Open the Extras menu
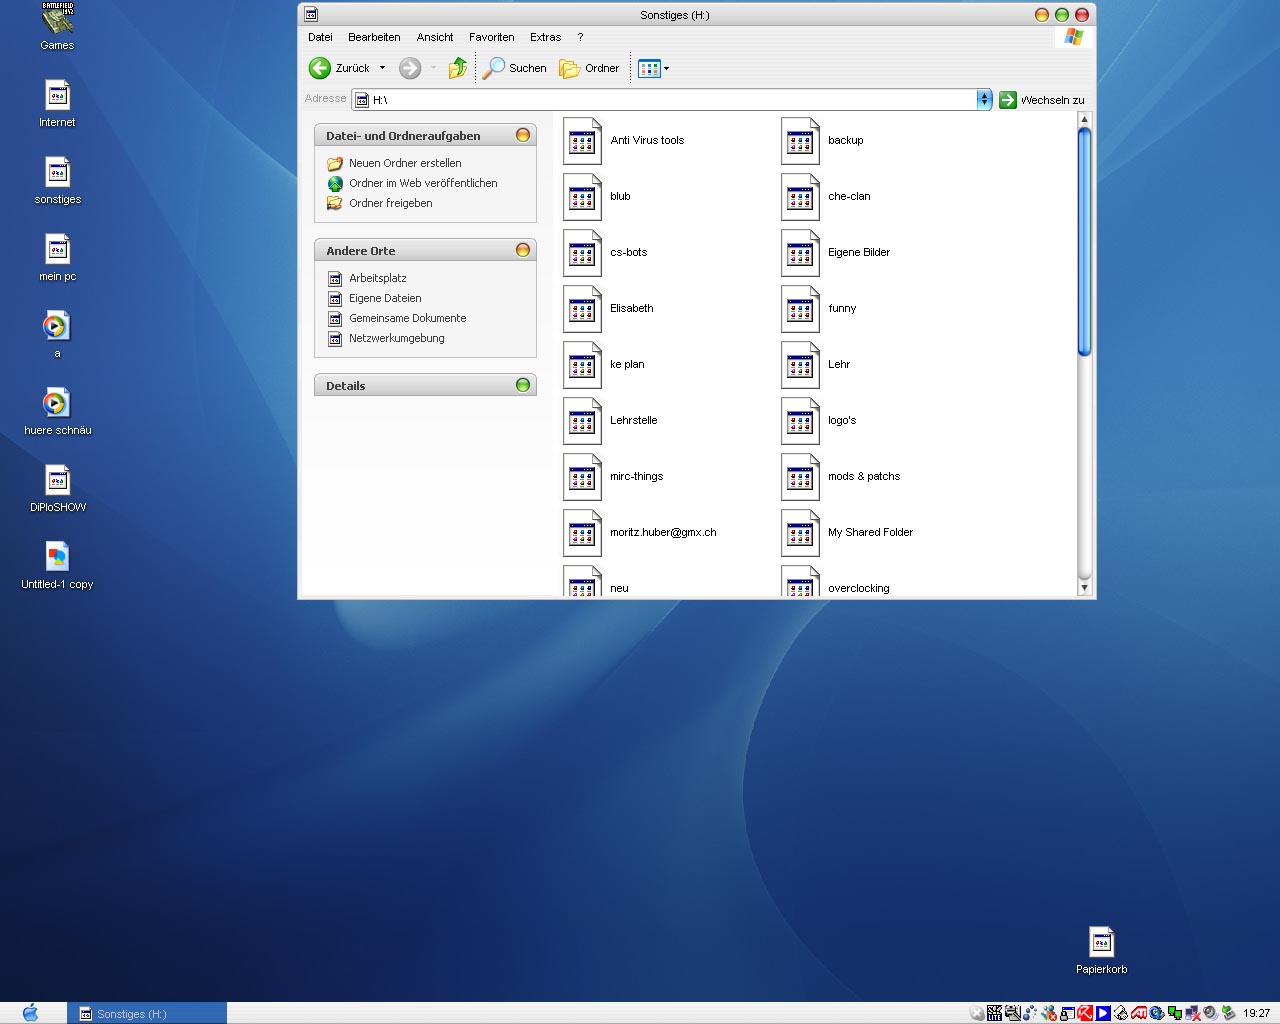1280x1024 pixels. point(545,37)
